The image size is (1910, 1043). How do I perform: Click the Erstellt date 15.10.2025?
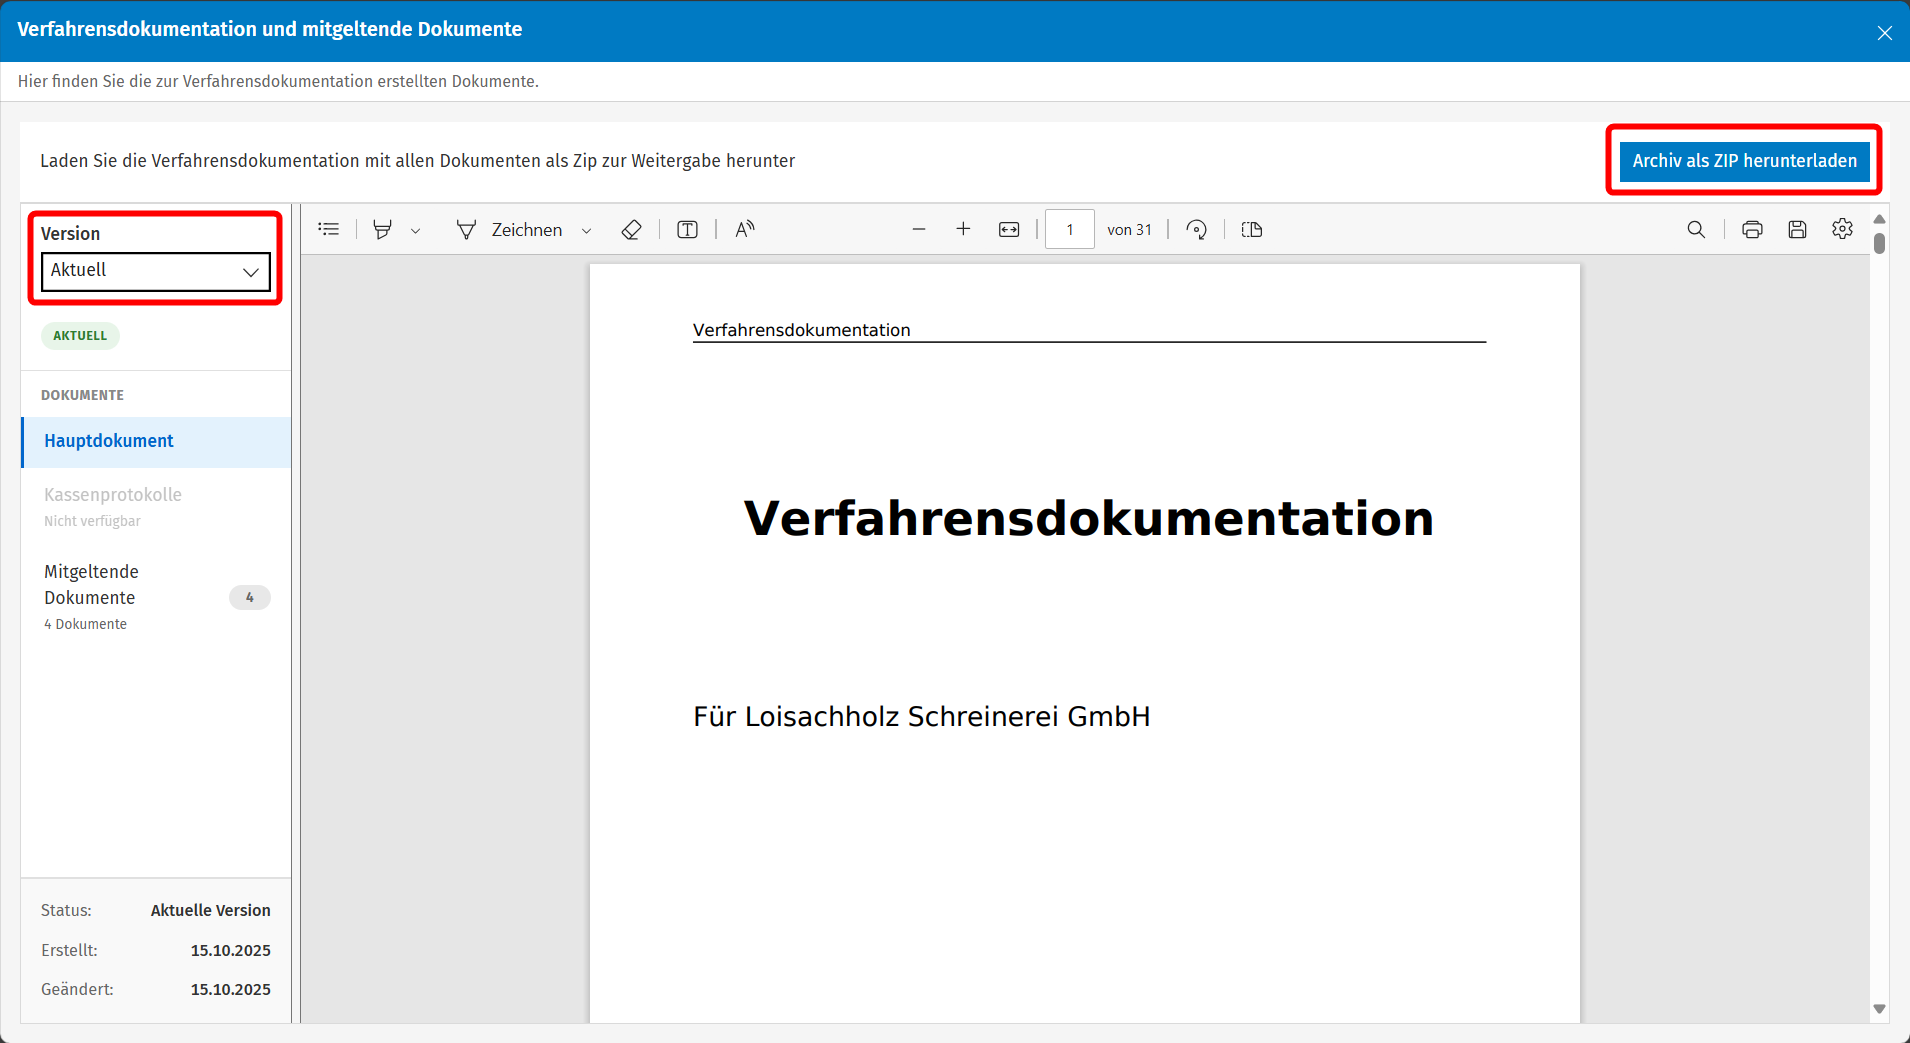[231, 951]
